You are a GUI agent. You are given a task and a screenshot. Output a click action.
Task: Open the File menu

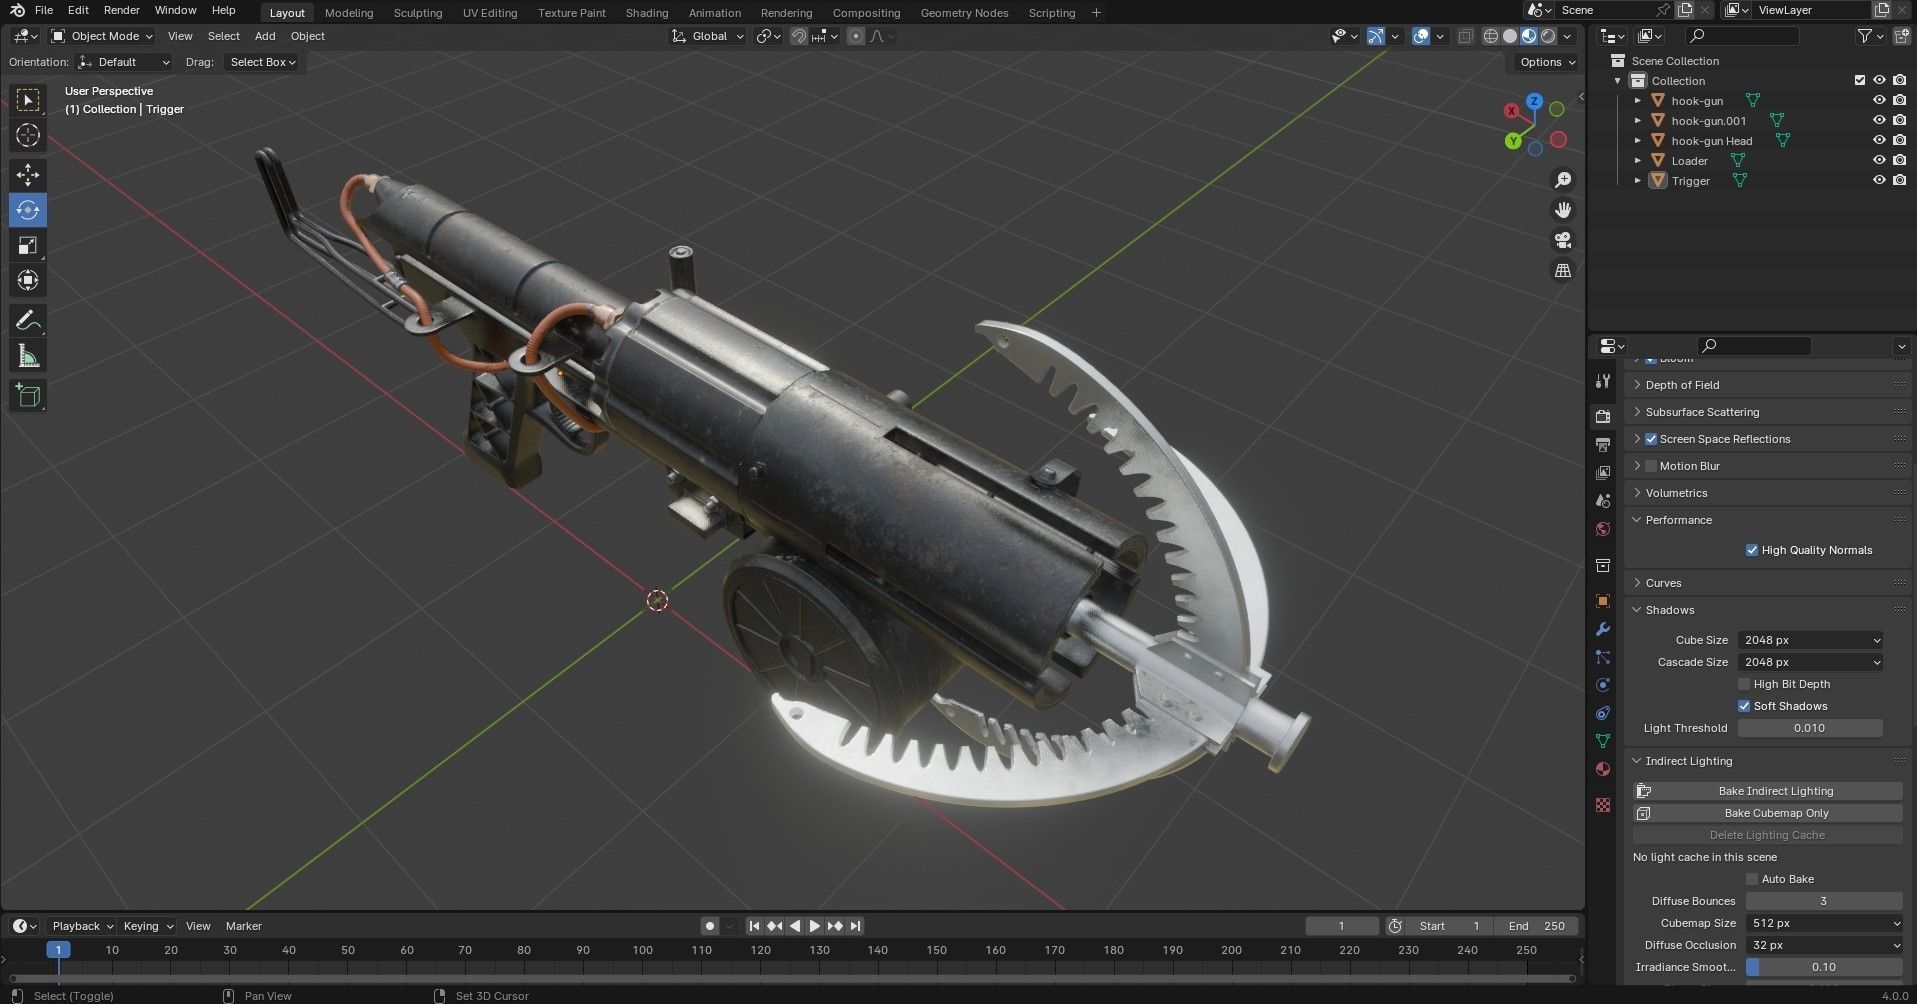coord(44,10)
